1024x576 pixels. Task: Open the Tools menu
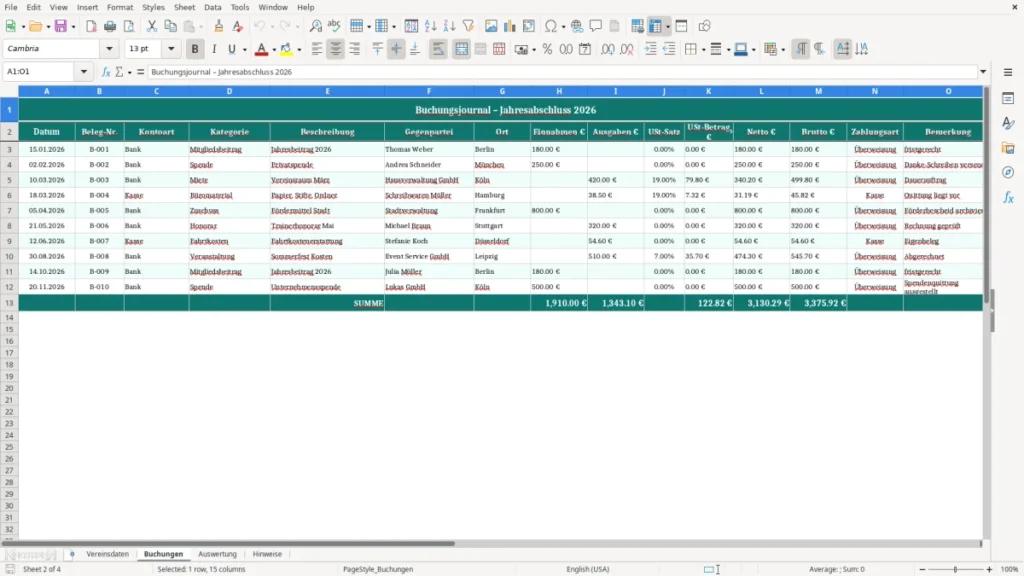(240, 7)
